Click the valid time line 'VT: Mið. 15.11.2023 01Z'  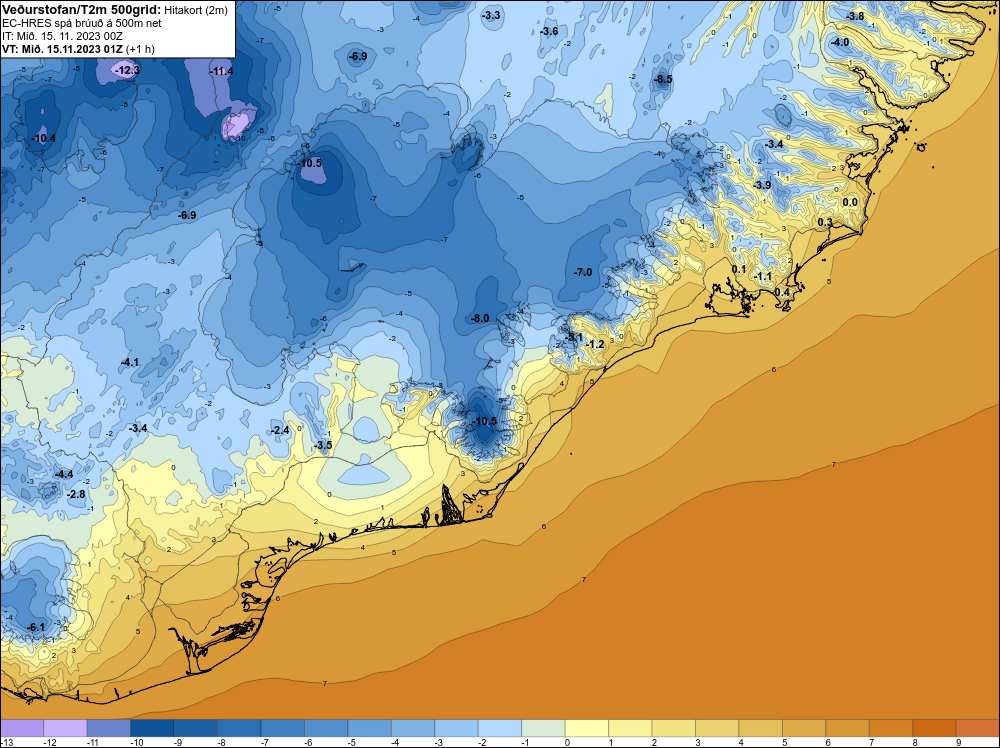click(x=62, y=49)
